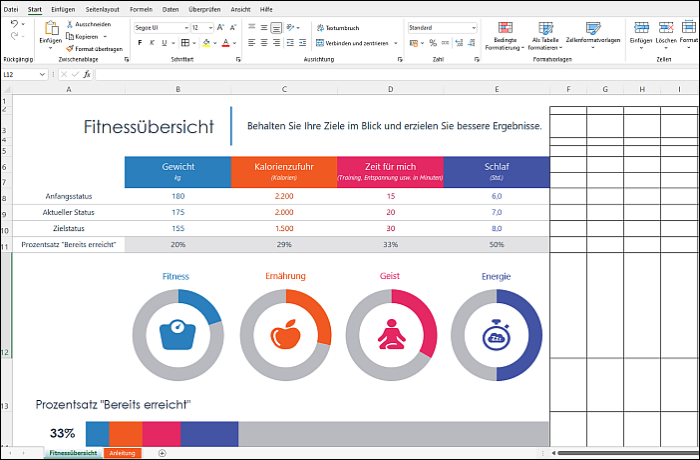
Task: Click the undo arrow icon
Action: [x=15, y=24]
